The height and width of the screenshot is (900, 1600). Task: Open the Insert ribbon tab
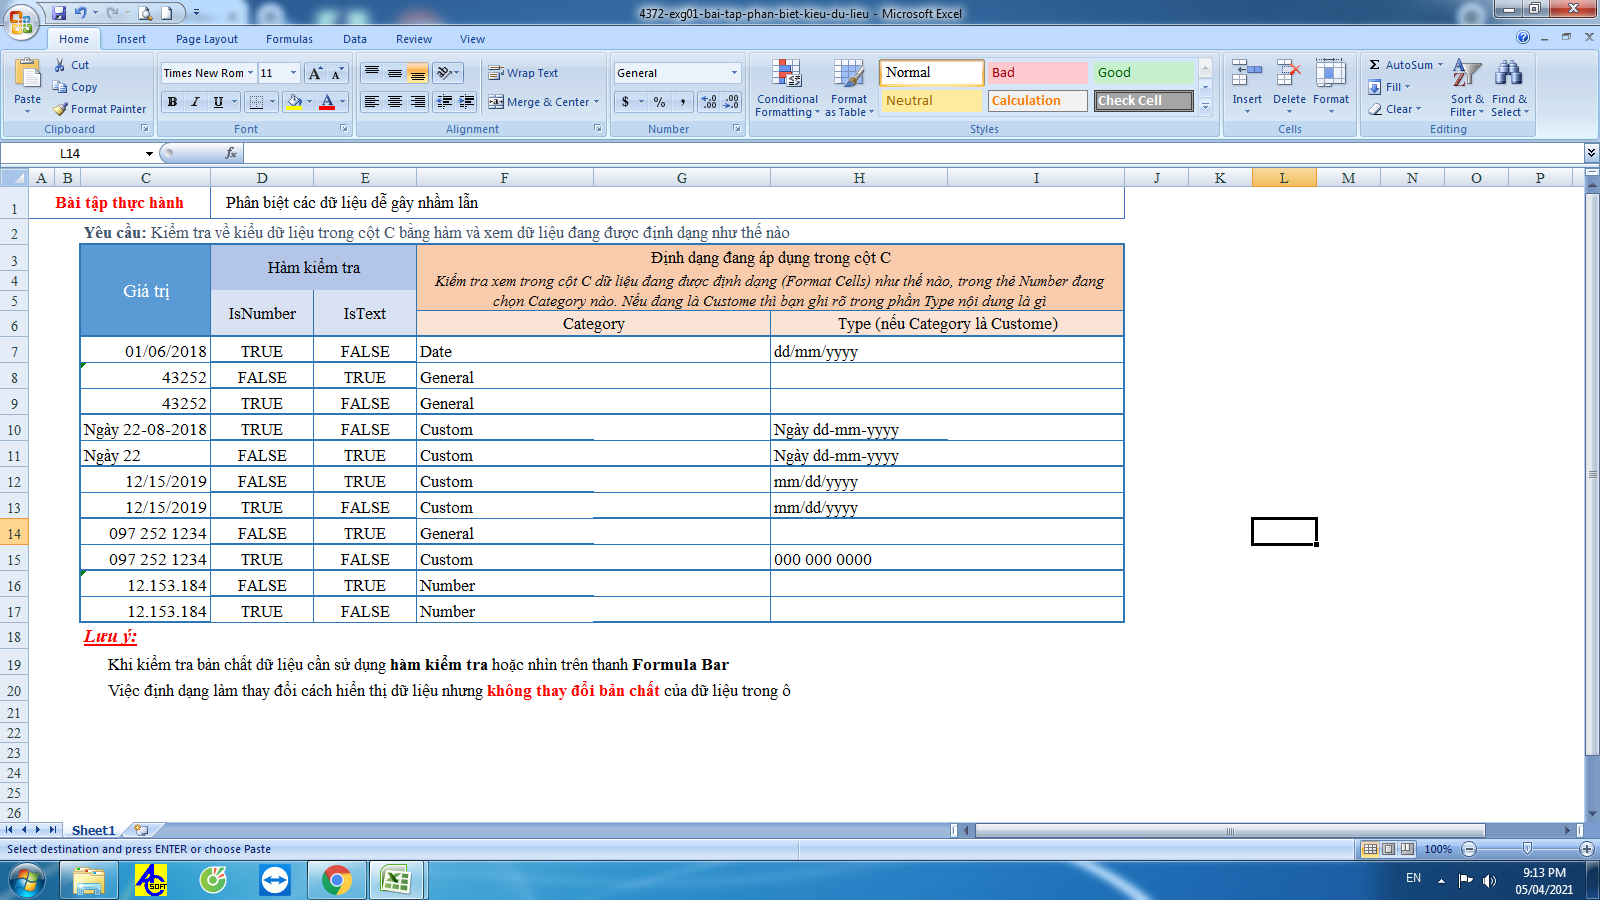click(131, 39)
